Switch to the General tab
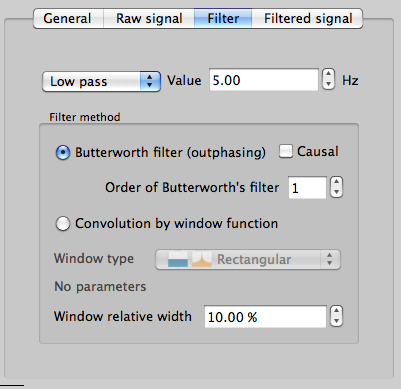401x389 pixels. (68, 18)
